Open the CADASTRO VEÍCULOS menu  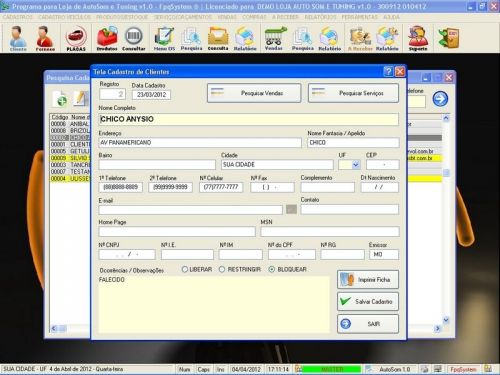coord(64,17)
